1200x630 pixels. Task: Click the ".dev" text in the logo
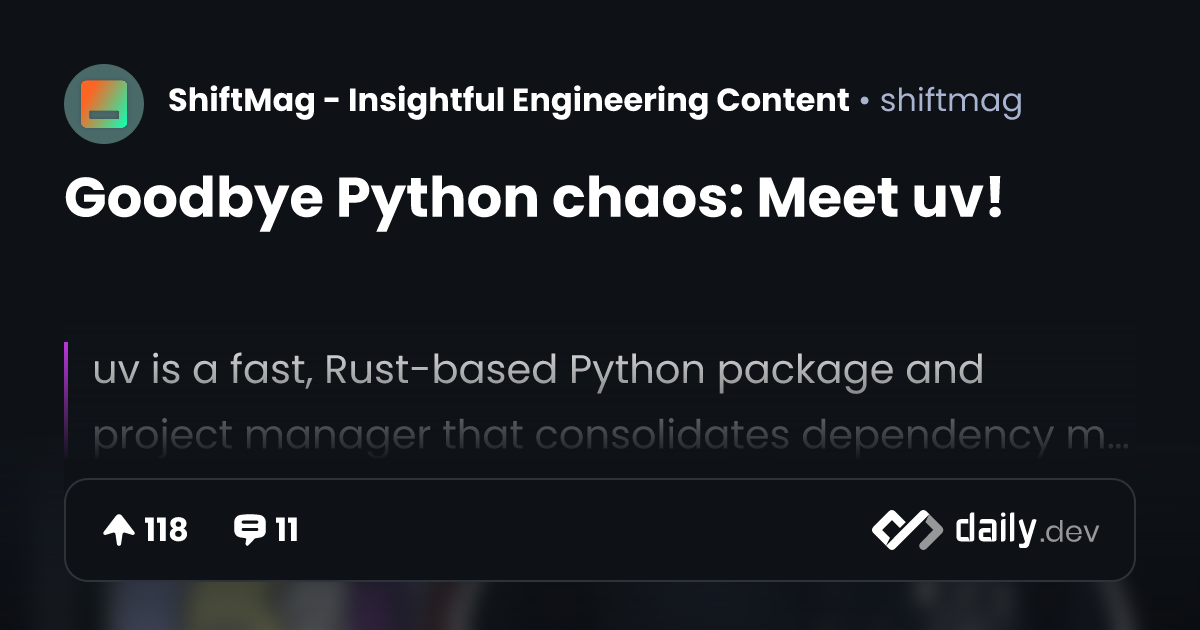pyautogui.click(x=1069, y=533)
